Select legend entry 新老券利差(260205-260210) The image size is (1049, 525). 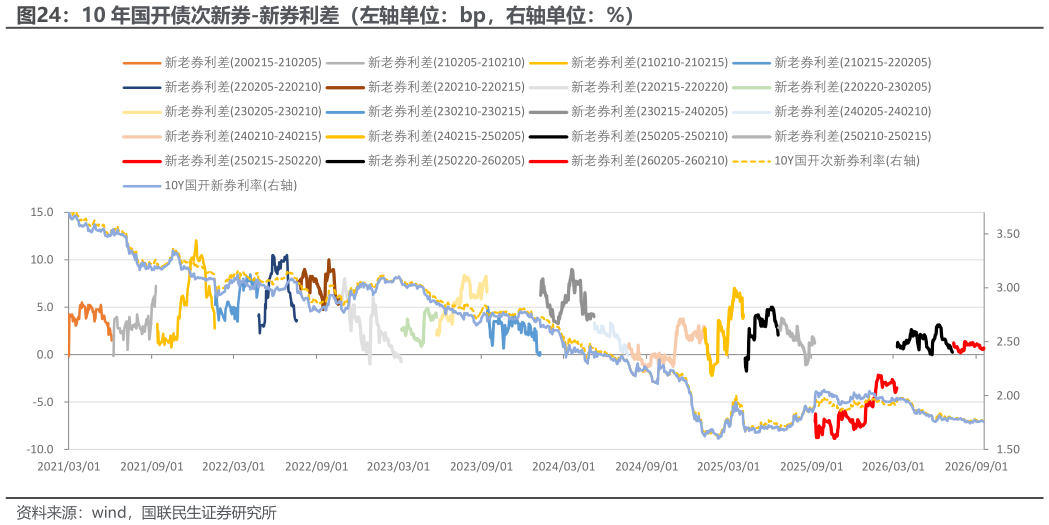tap(629, 161)
